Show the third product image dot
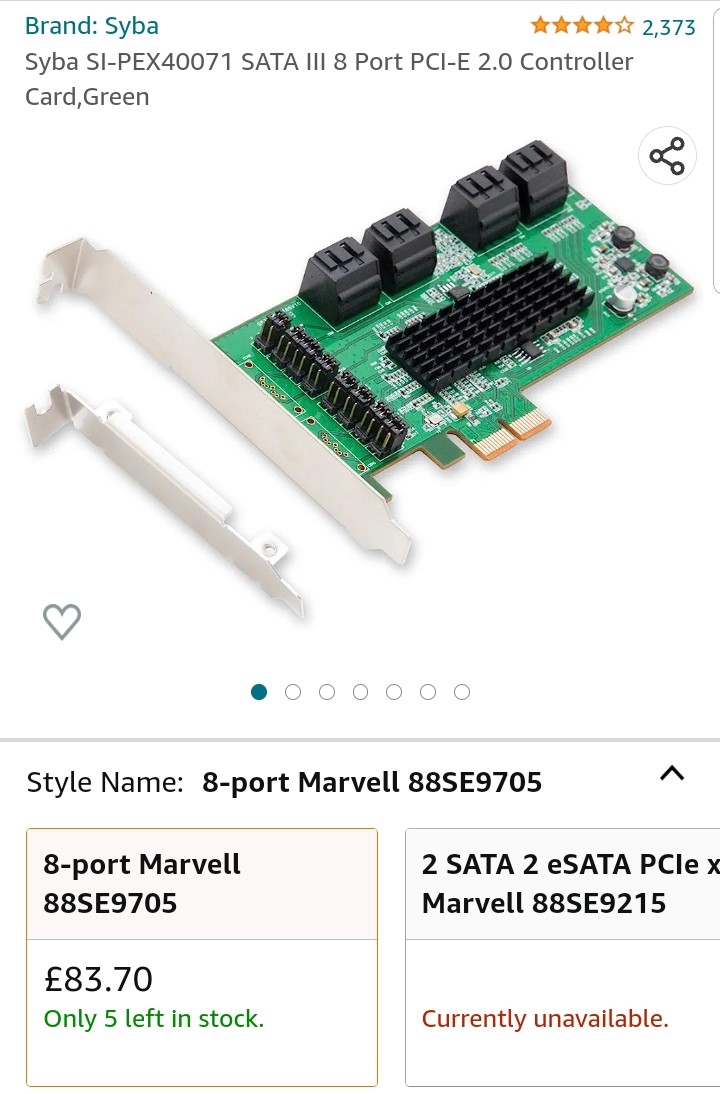The image size is (720, 1094). tap(327, 692)
